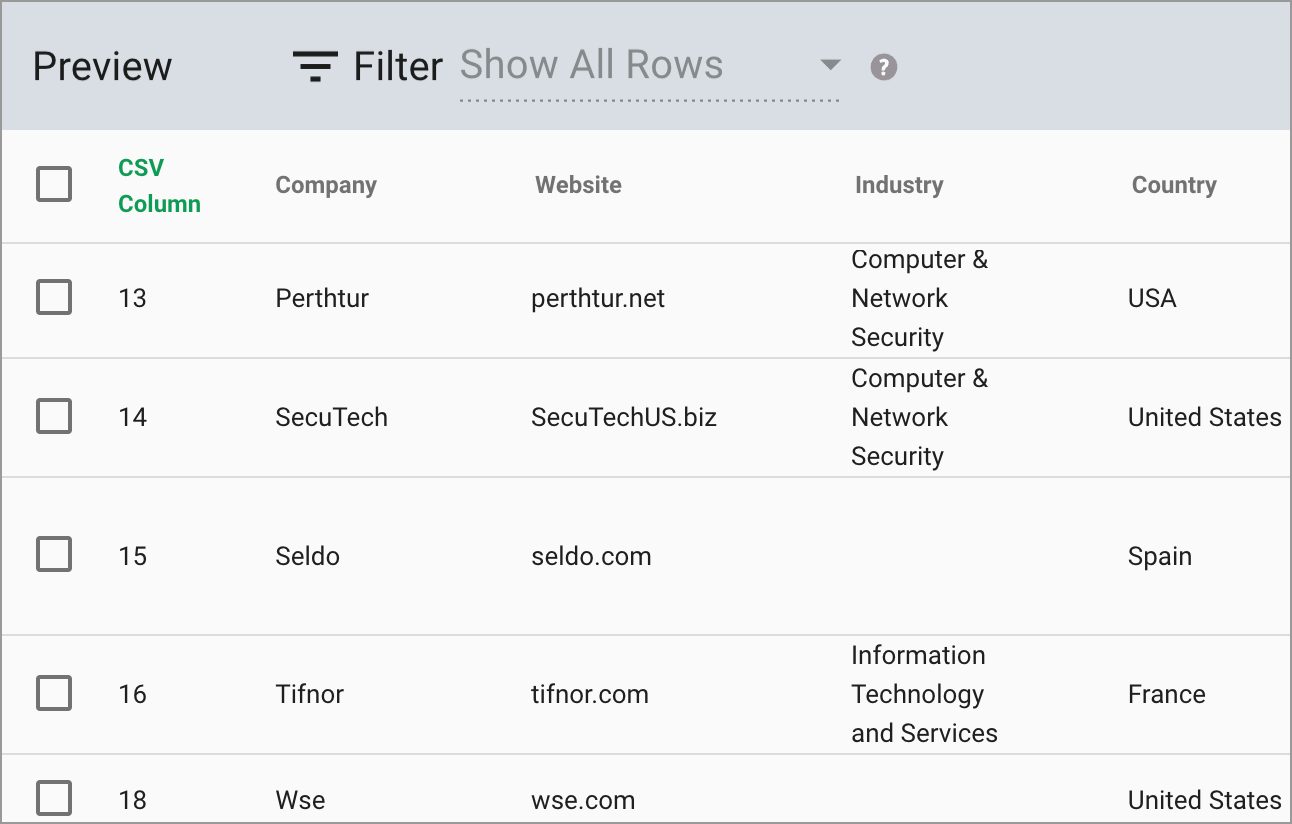1292x824 pixels.
Task: Check the checkbox for row 13 Perthtur
Action: [53, 297]
